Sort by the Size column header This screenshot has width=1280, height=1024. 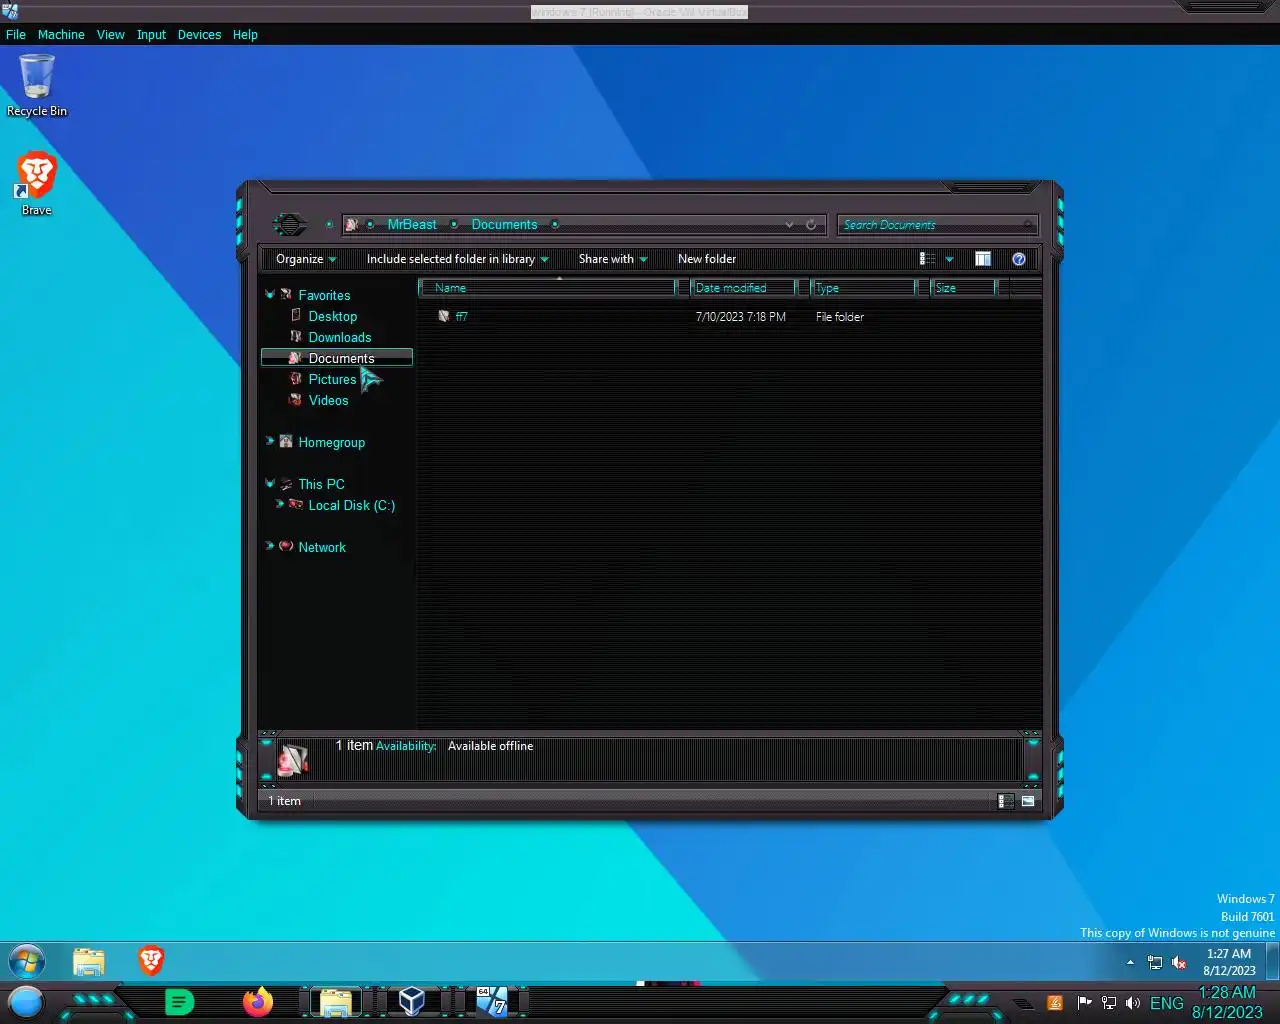coord(963,288)
